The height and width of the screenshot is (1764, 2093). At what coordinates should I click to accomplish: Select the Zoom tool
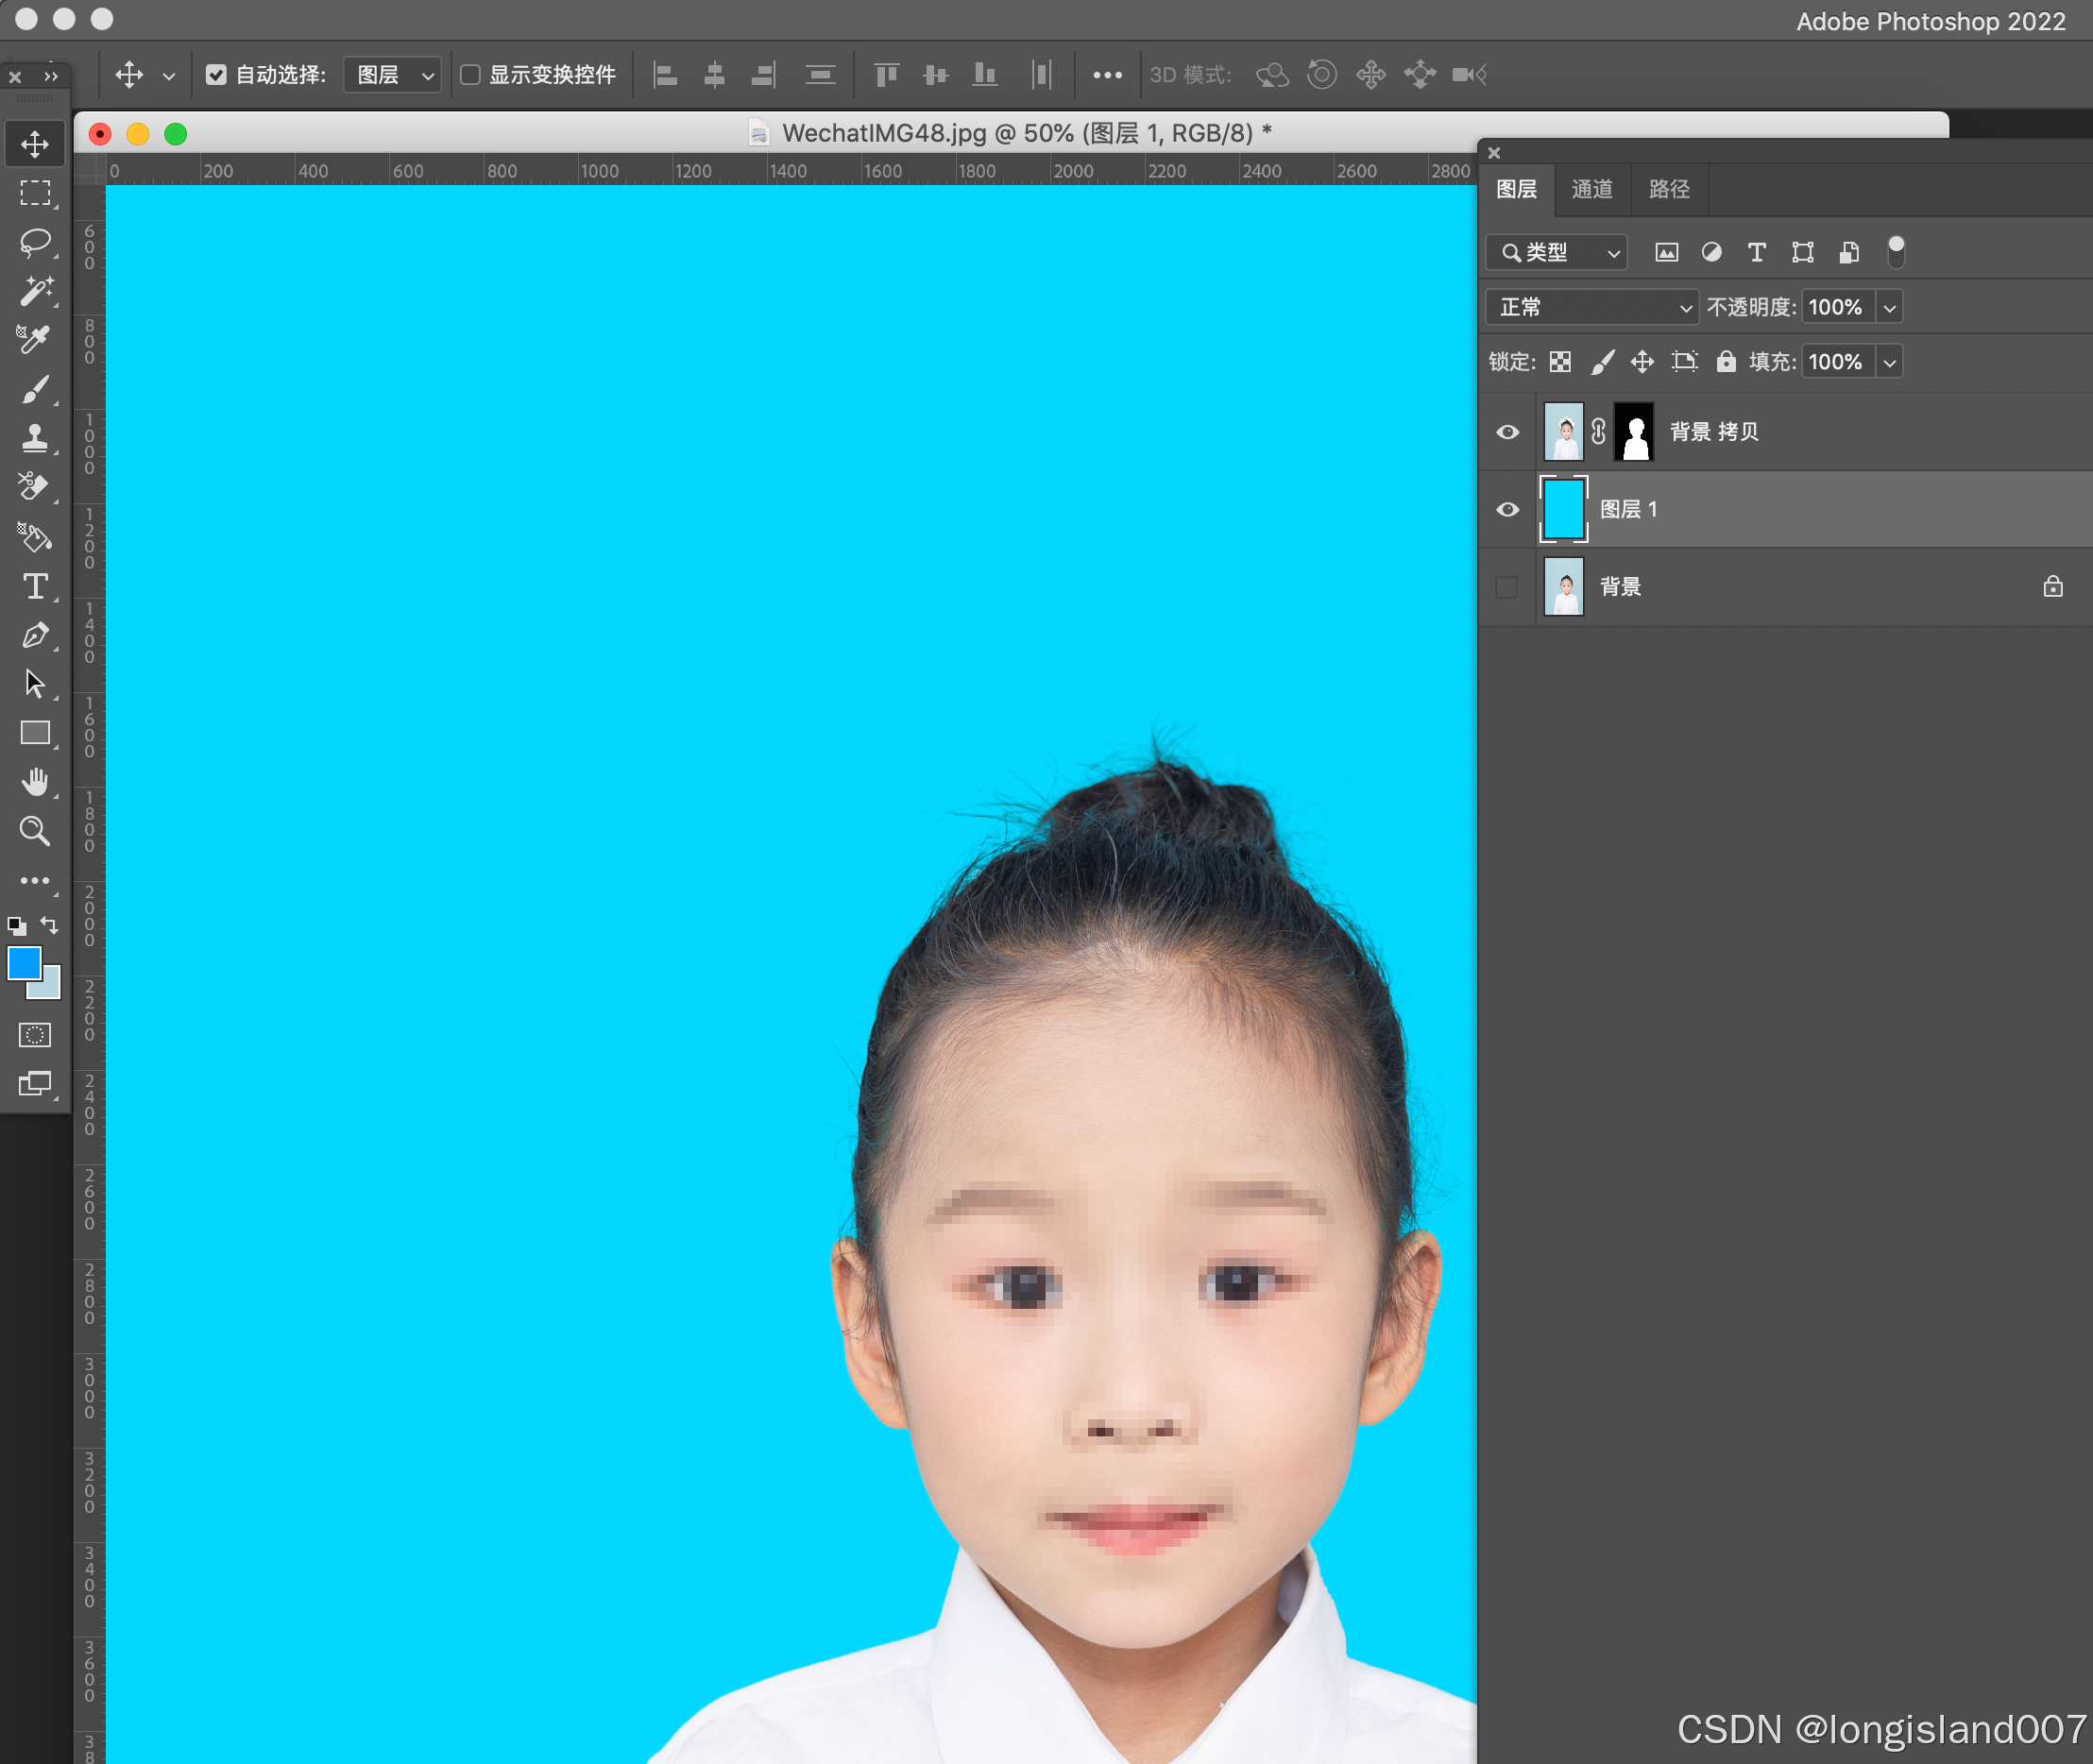35,831
